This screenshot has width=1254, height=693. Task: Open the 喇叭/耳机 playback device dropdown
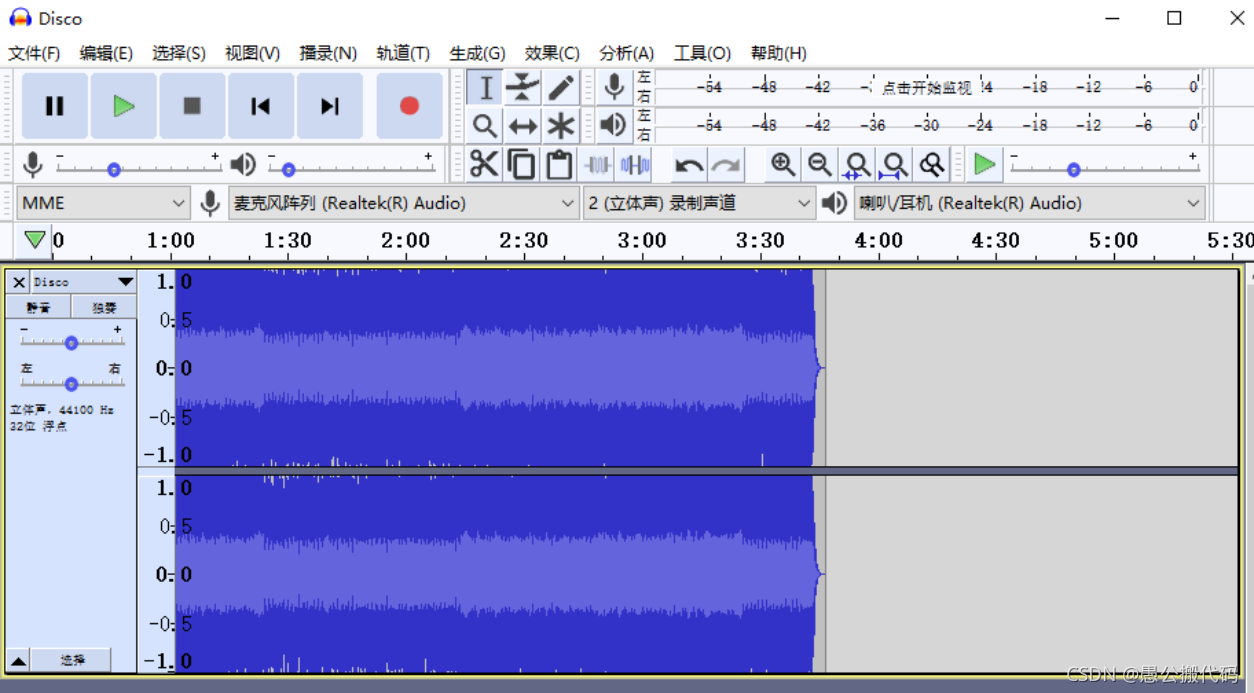(1029, 203)
